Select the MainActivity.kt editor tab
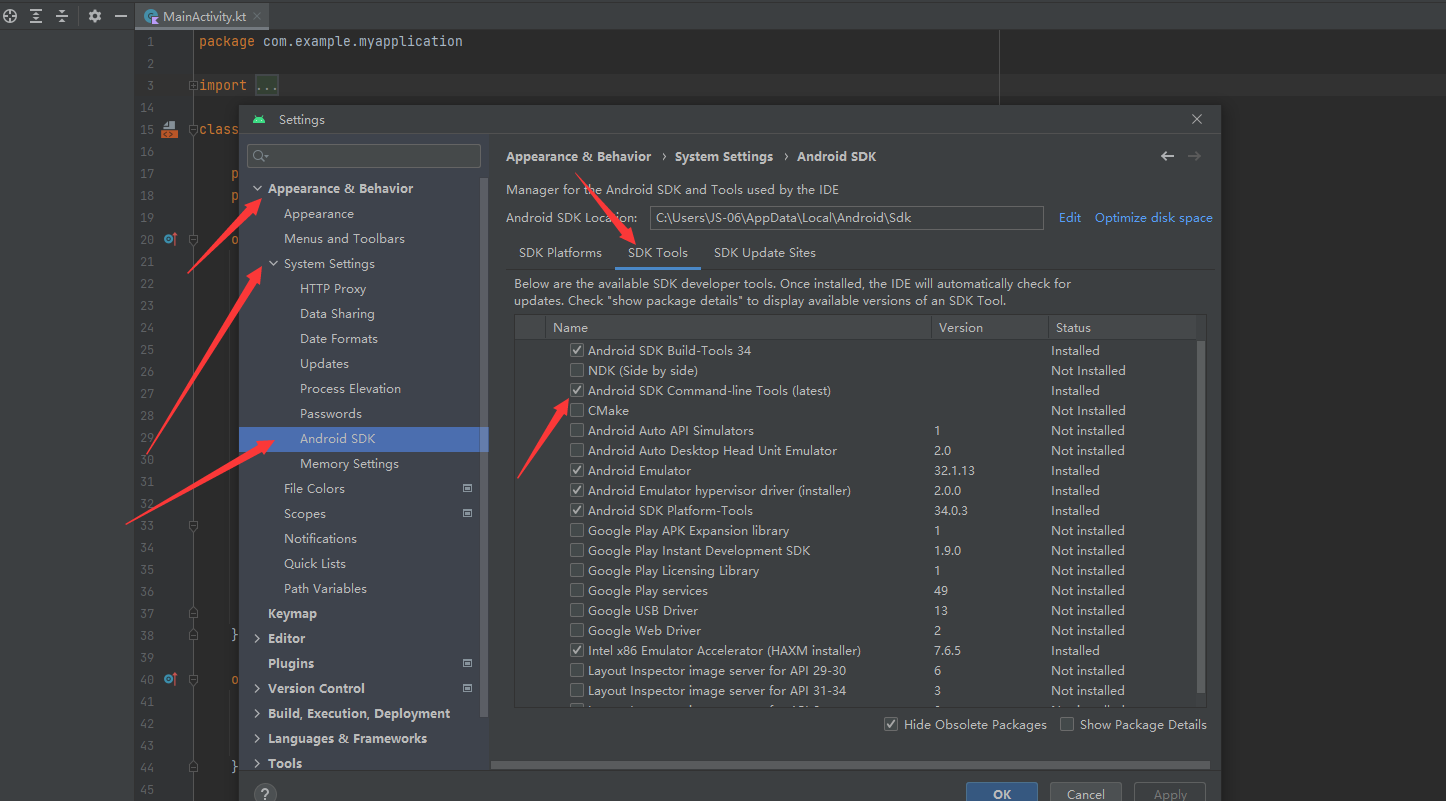 tap(201, 17)
